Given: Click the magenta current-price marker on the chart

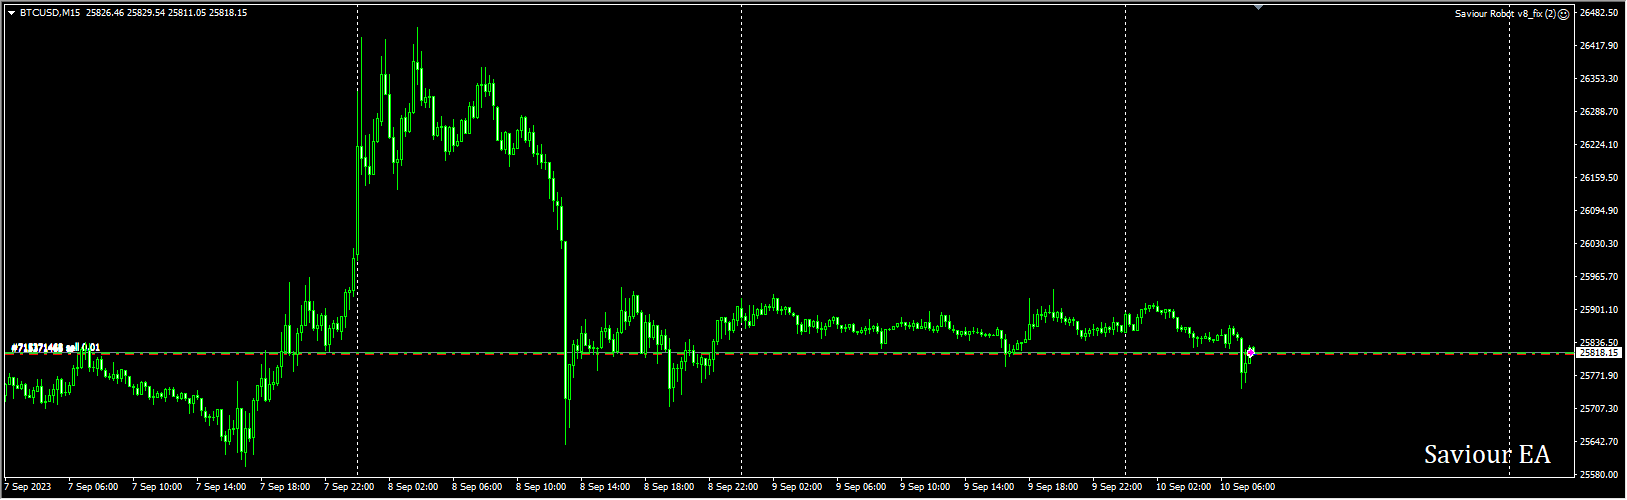Looking at the screenshot, I should [1250, 352].
